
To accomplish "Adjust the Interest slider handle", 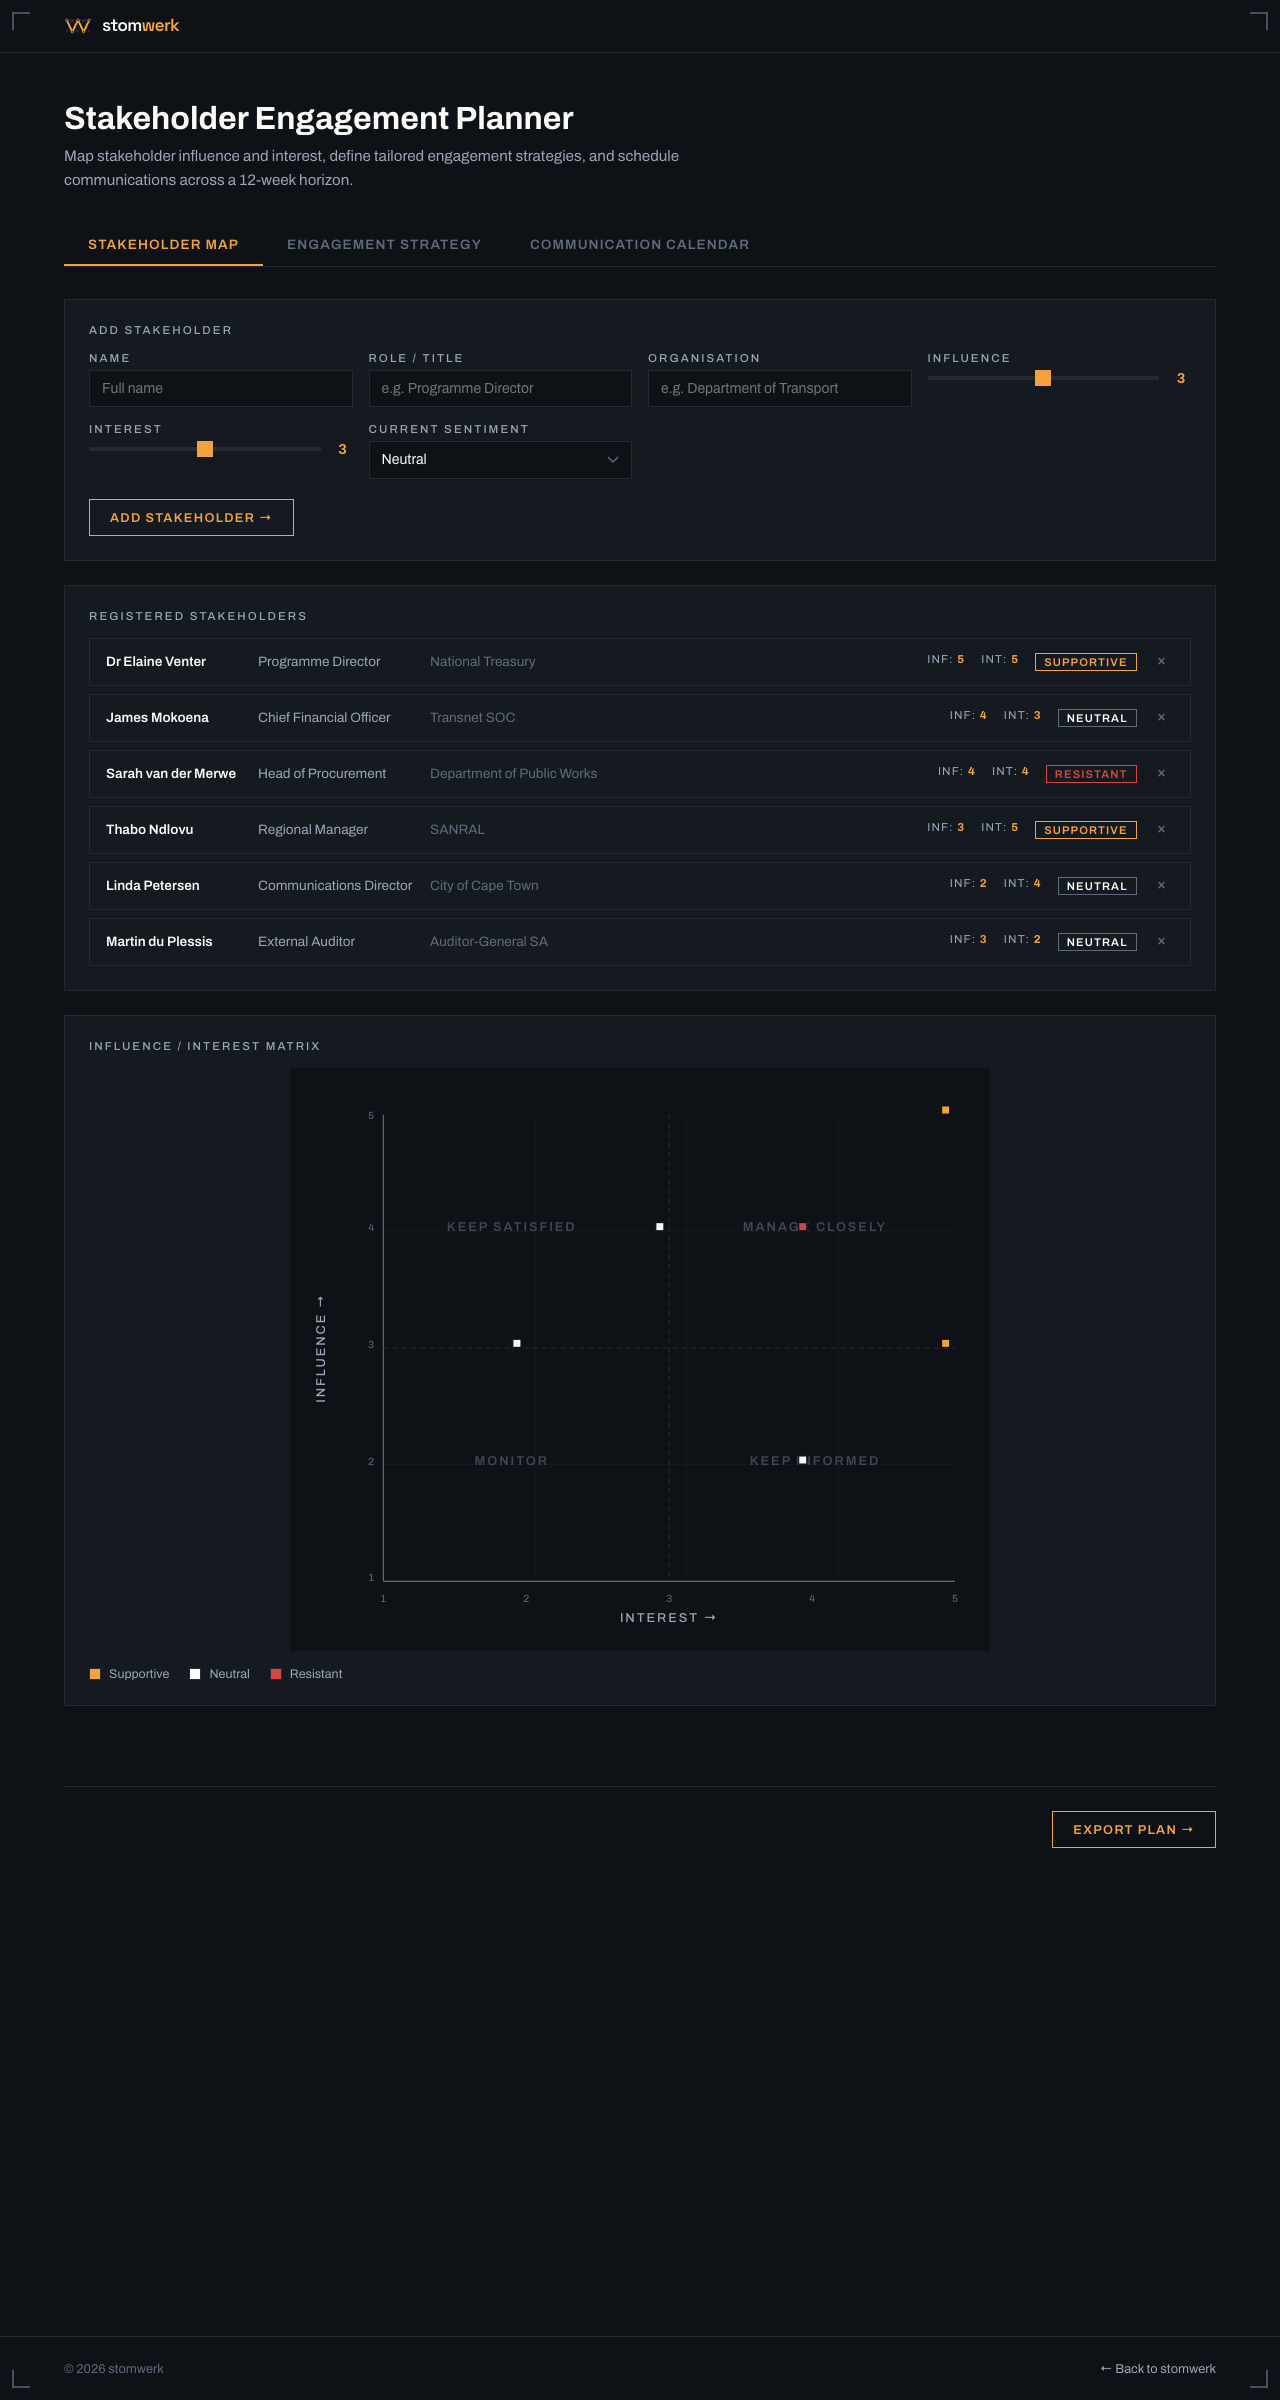I will click(205, 449).
